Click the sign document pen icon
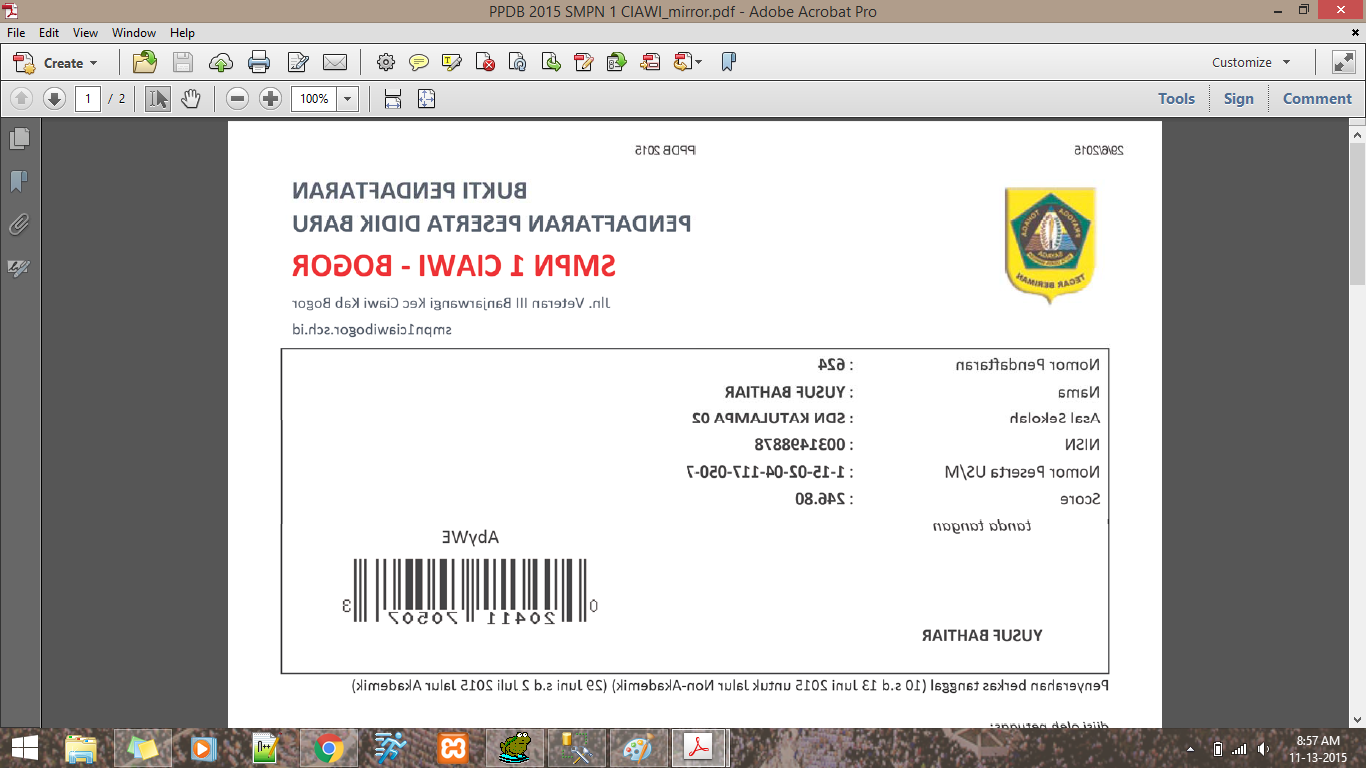Image resolution: width=1366 pixels, height=768 pixels. pos(297,62)
